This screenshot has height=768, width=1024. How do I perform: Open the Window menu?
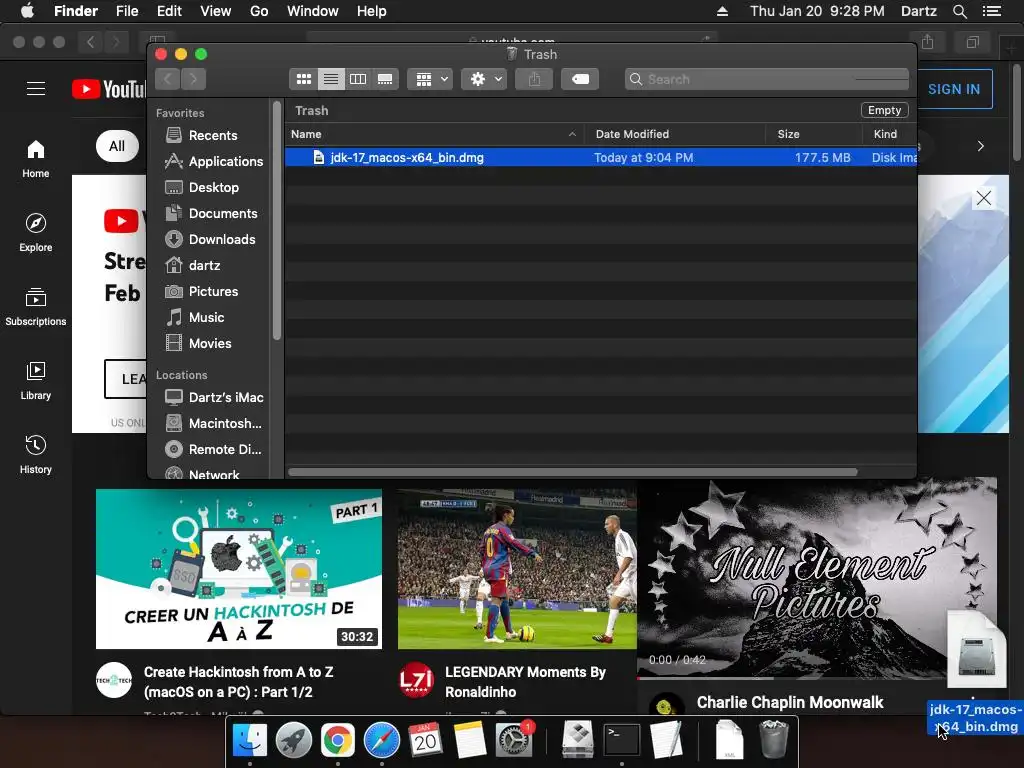point(312,11)
